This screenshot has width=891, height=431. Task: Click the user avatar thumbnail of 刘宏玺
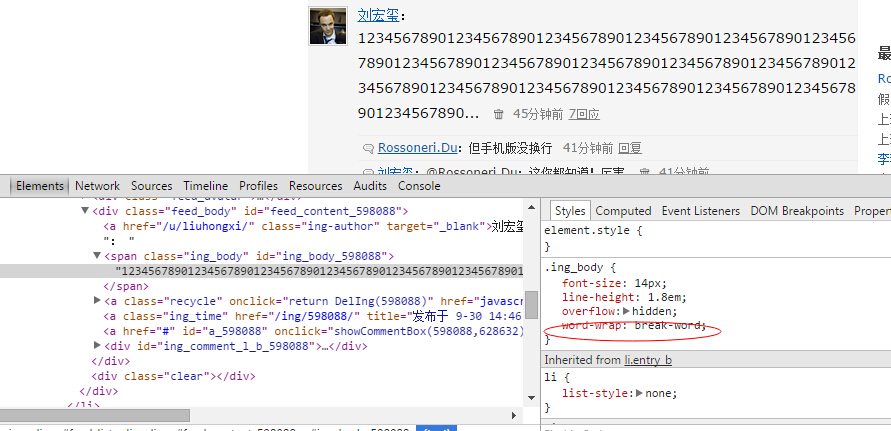[x=328, y=26]
